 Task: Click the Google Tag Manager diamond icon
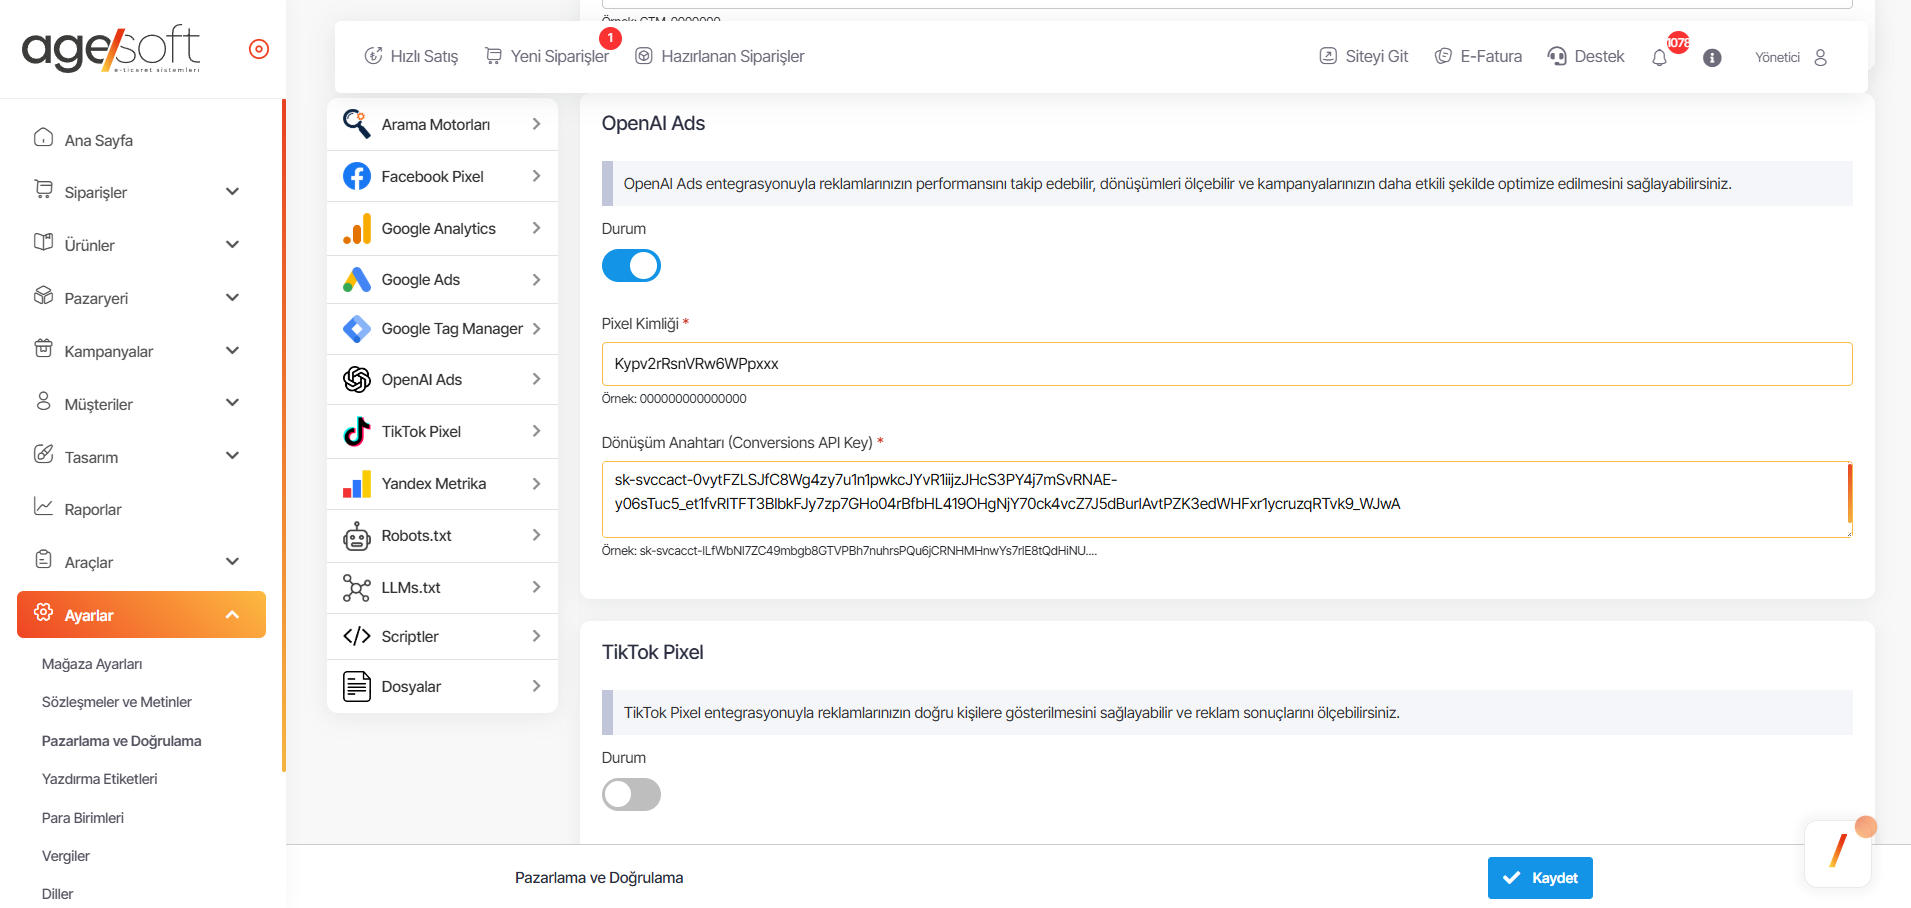pos(357,329)
